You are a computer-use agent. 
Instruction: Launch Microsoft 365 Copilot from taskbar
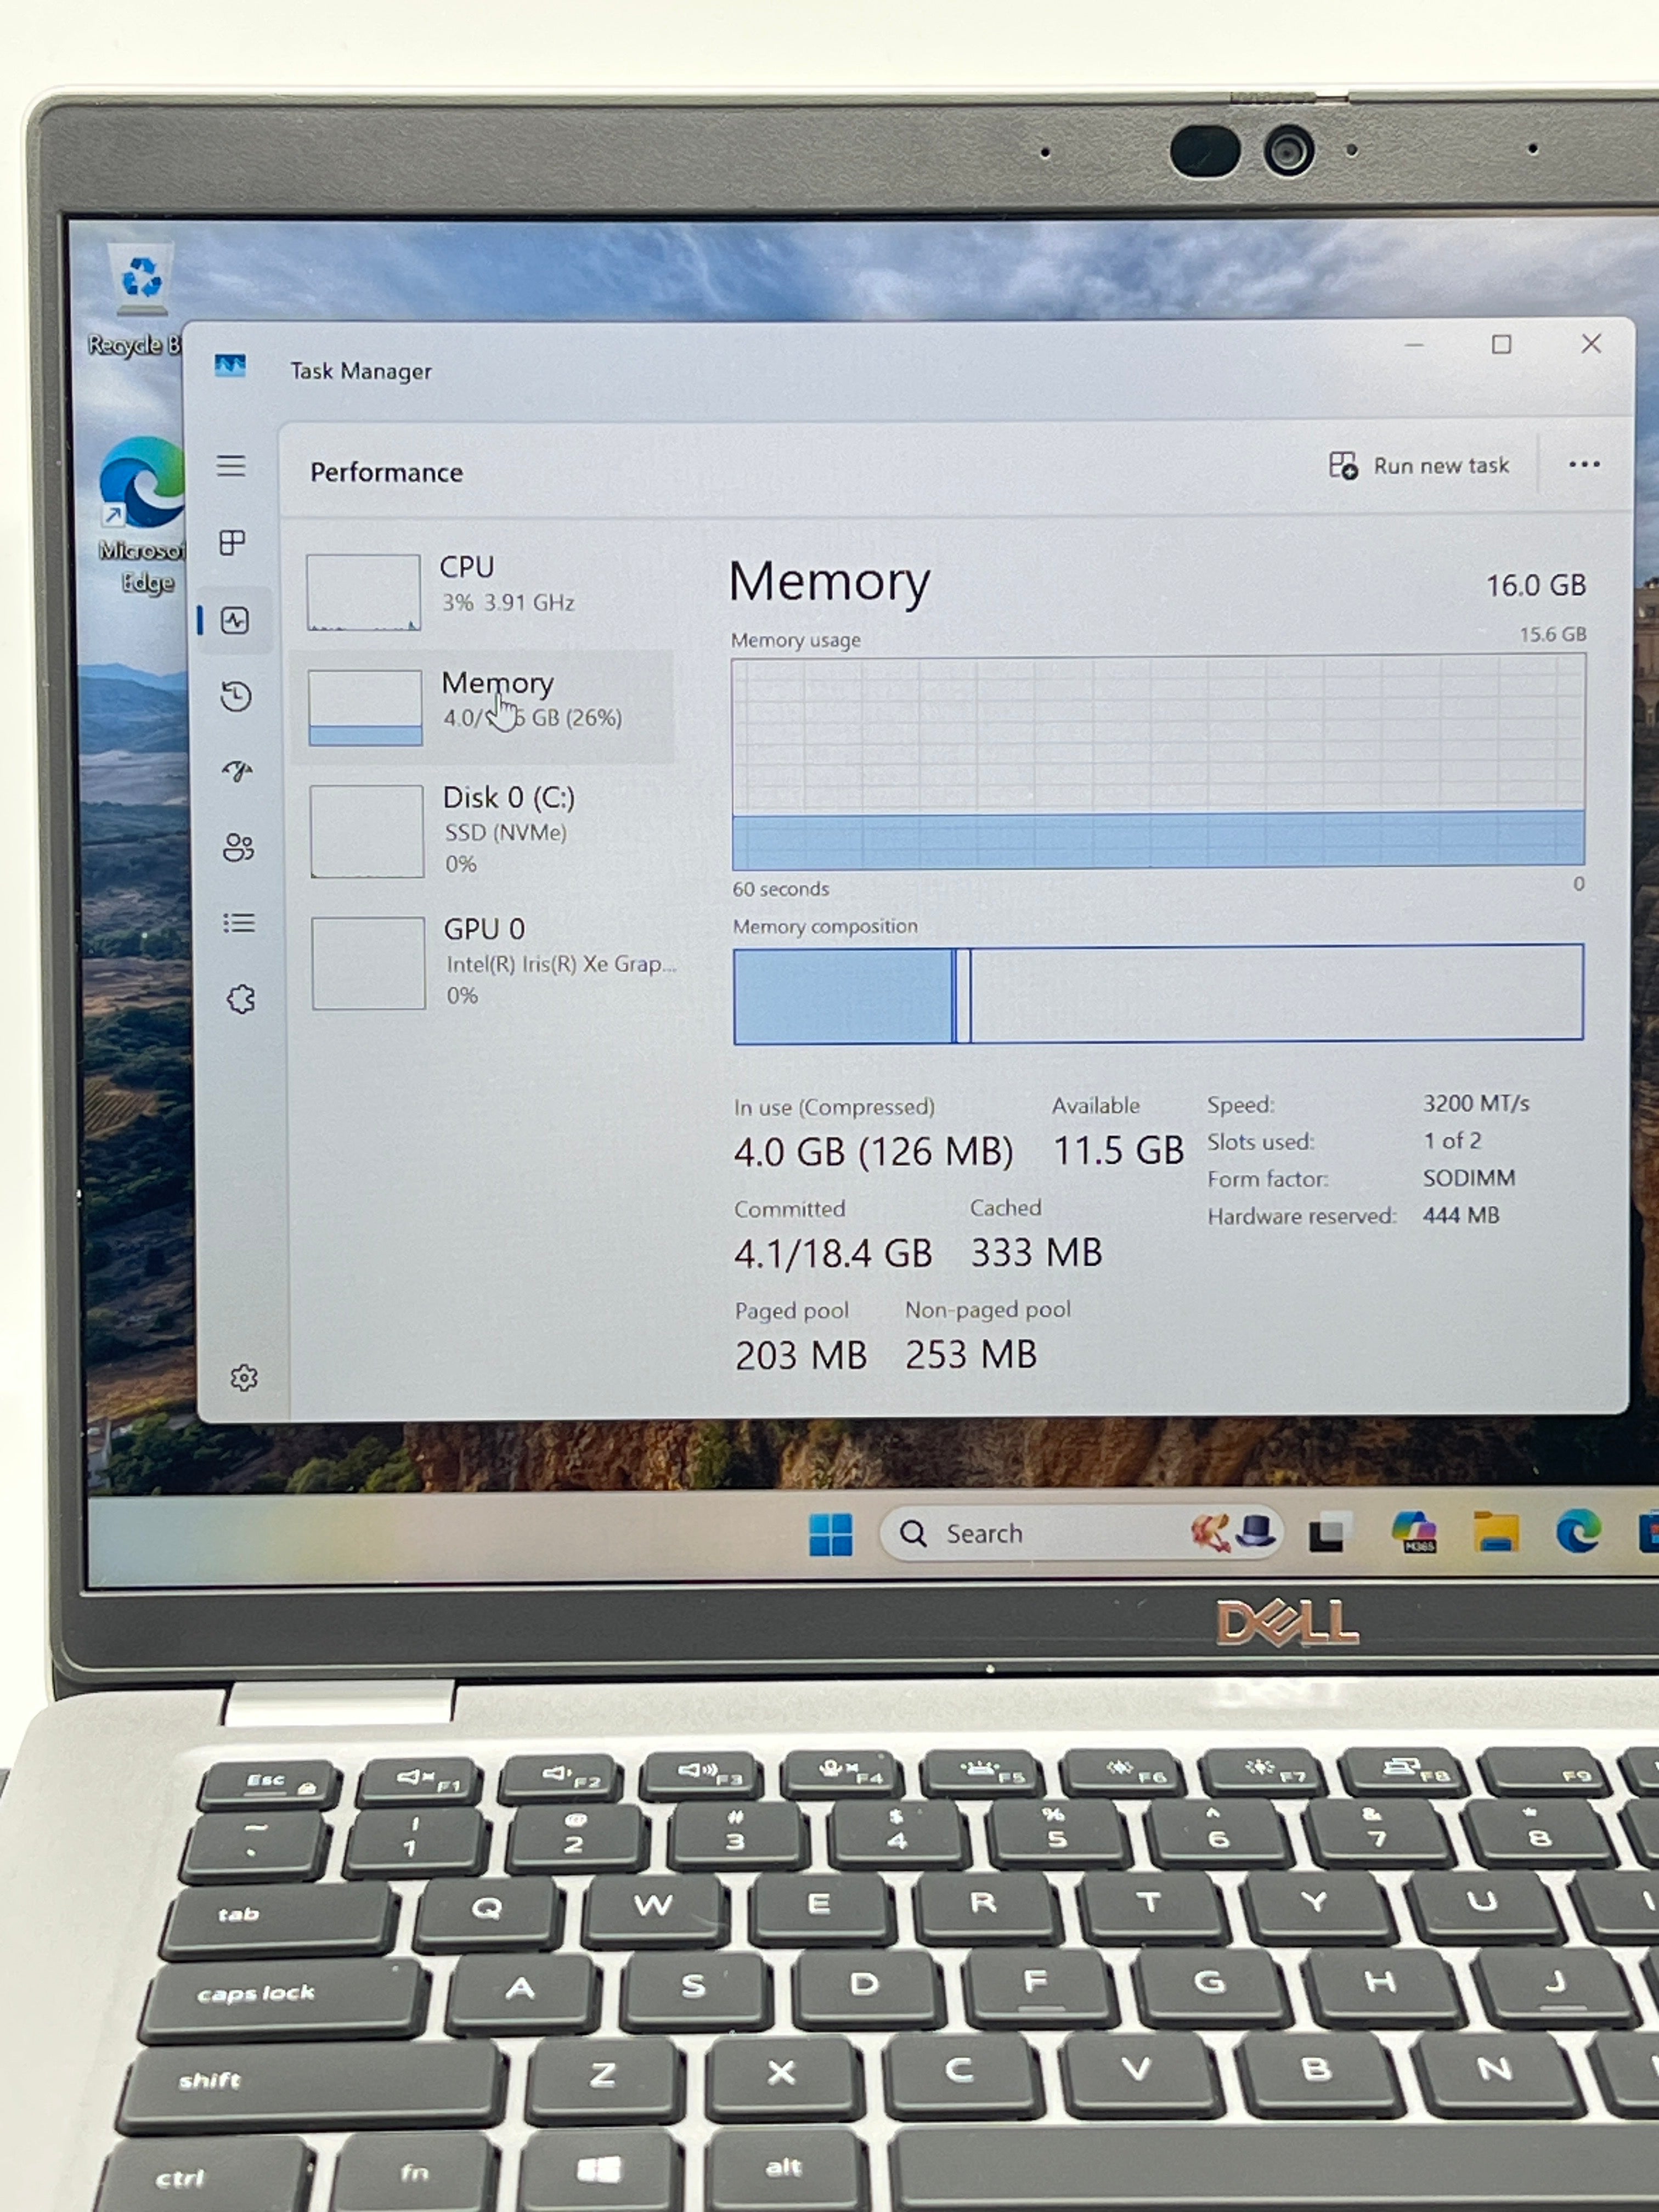pos(1414,1532)
